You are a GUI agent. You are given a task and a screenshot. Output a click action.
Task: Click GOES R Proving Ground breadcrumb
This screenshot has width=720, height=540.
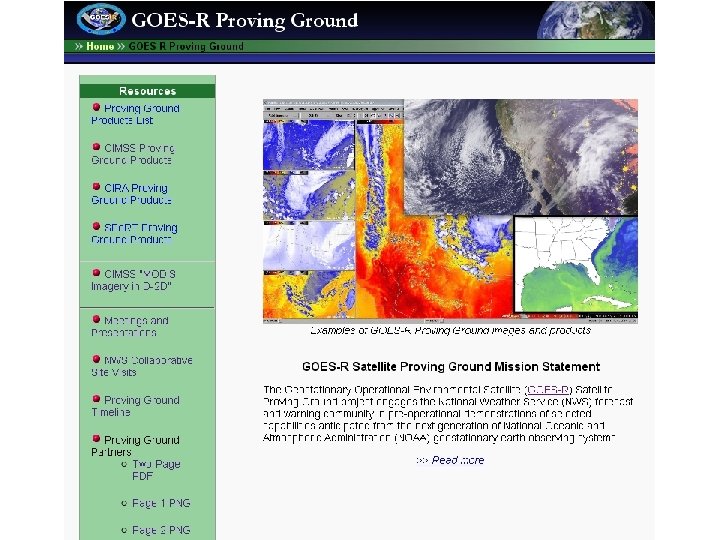[x=186, y=46]
